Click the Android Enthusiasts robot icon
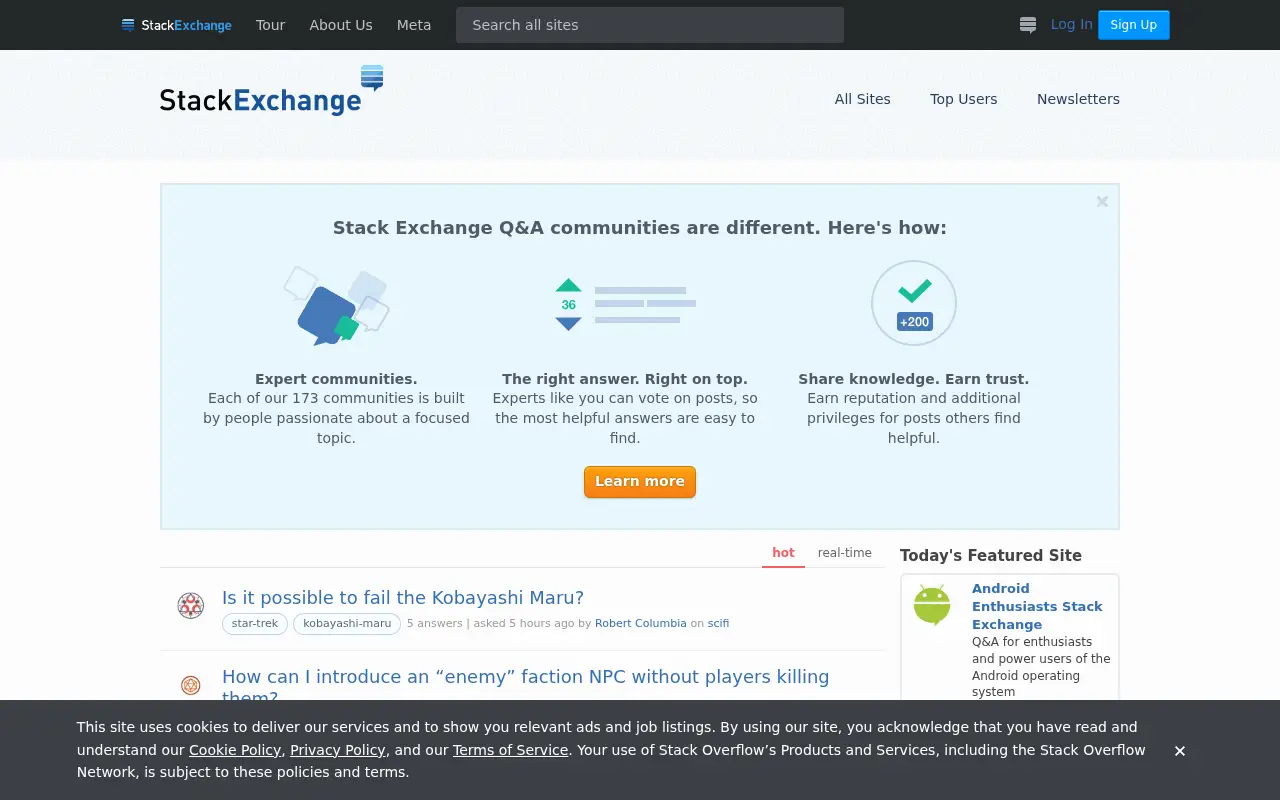This screenshot has width=1280, height=800. pos(932,605)
